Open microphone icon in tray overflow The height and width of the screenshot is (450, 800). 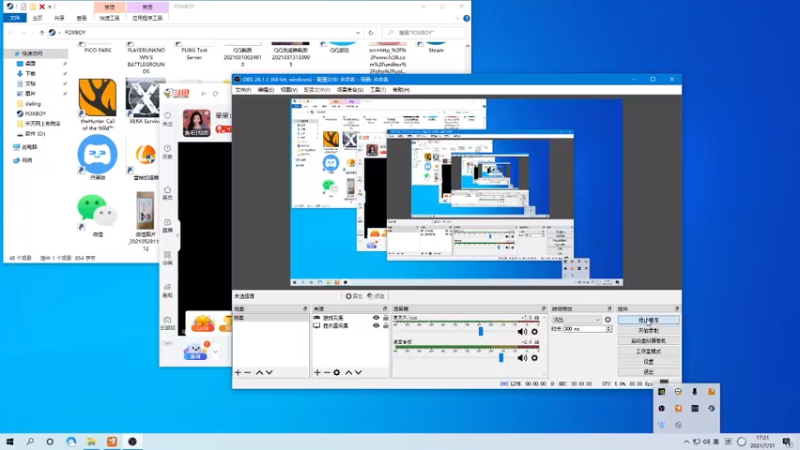click(694, 392)
